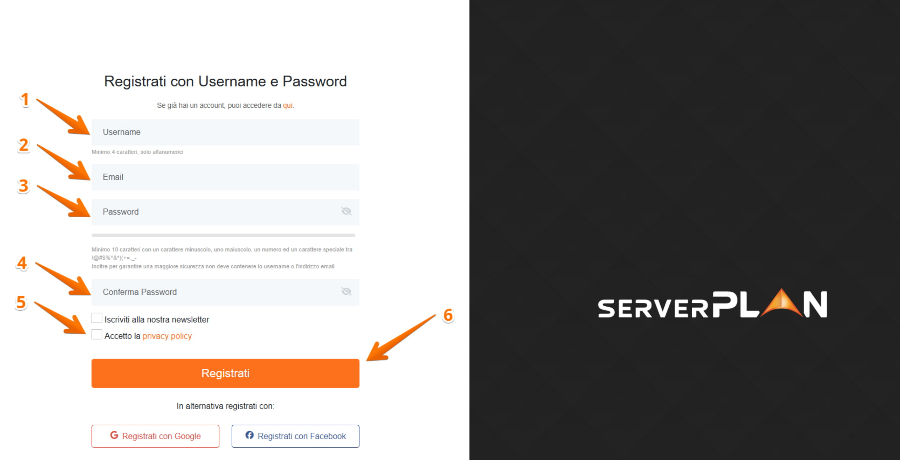900x460 pixels.
Task: Choose Registrati con Facebook
Action: 295,436
